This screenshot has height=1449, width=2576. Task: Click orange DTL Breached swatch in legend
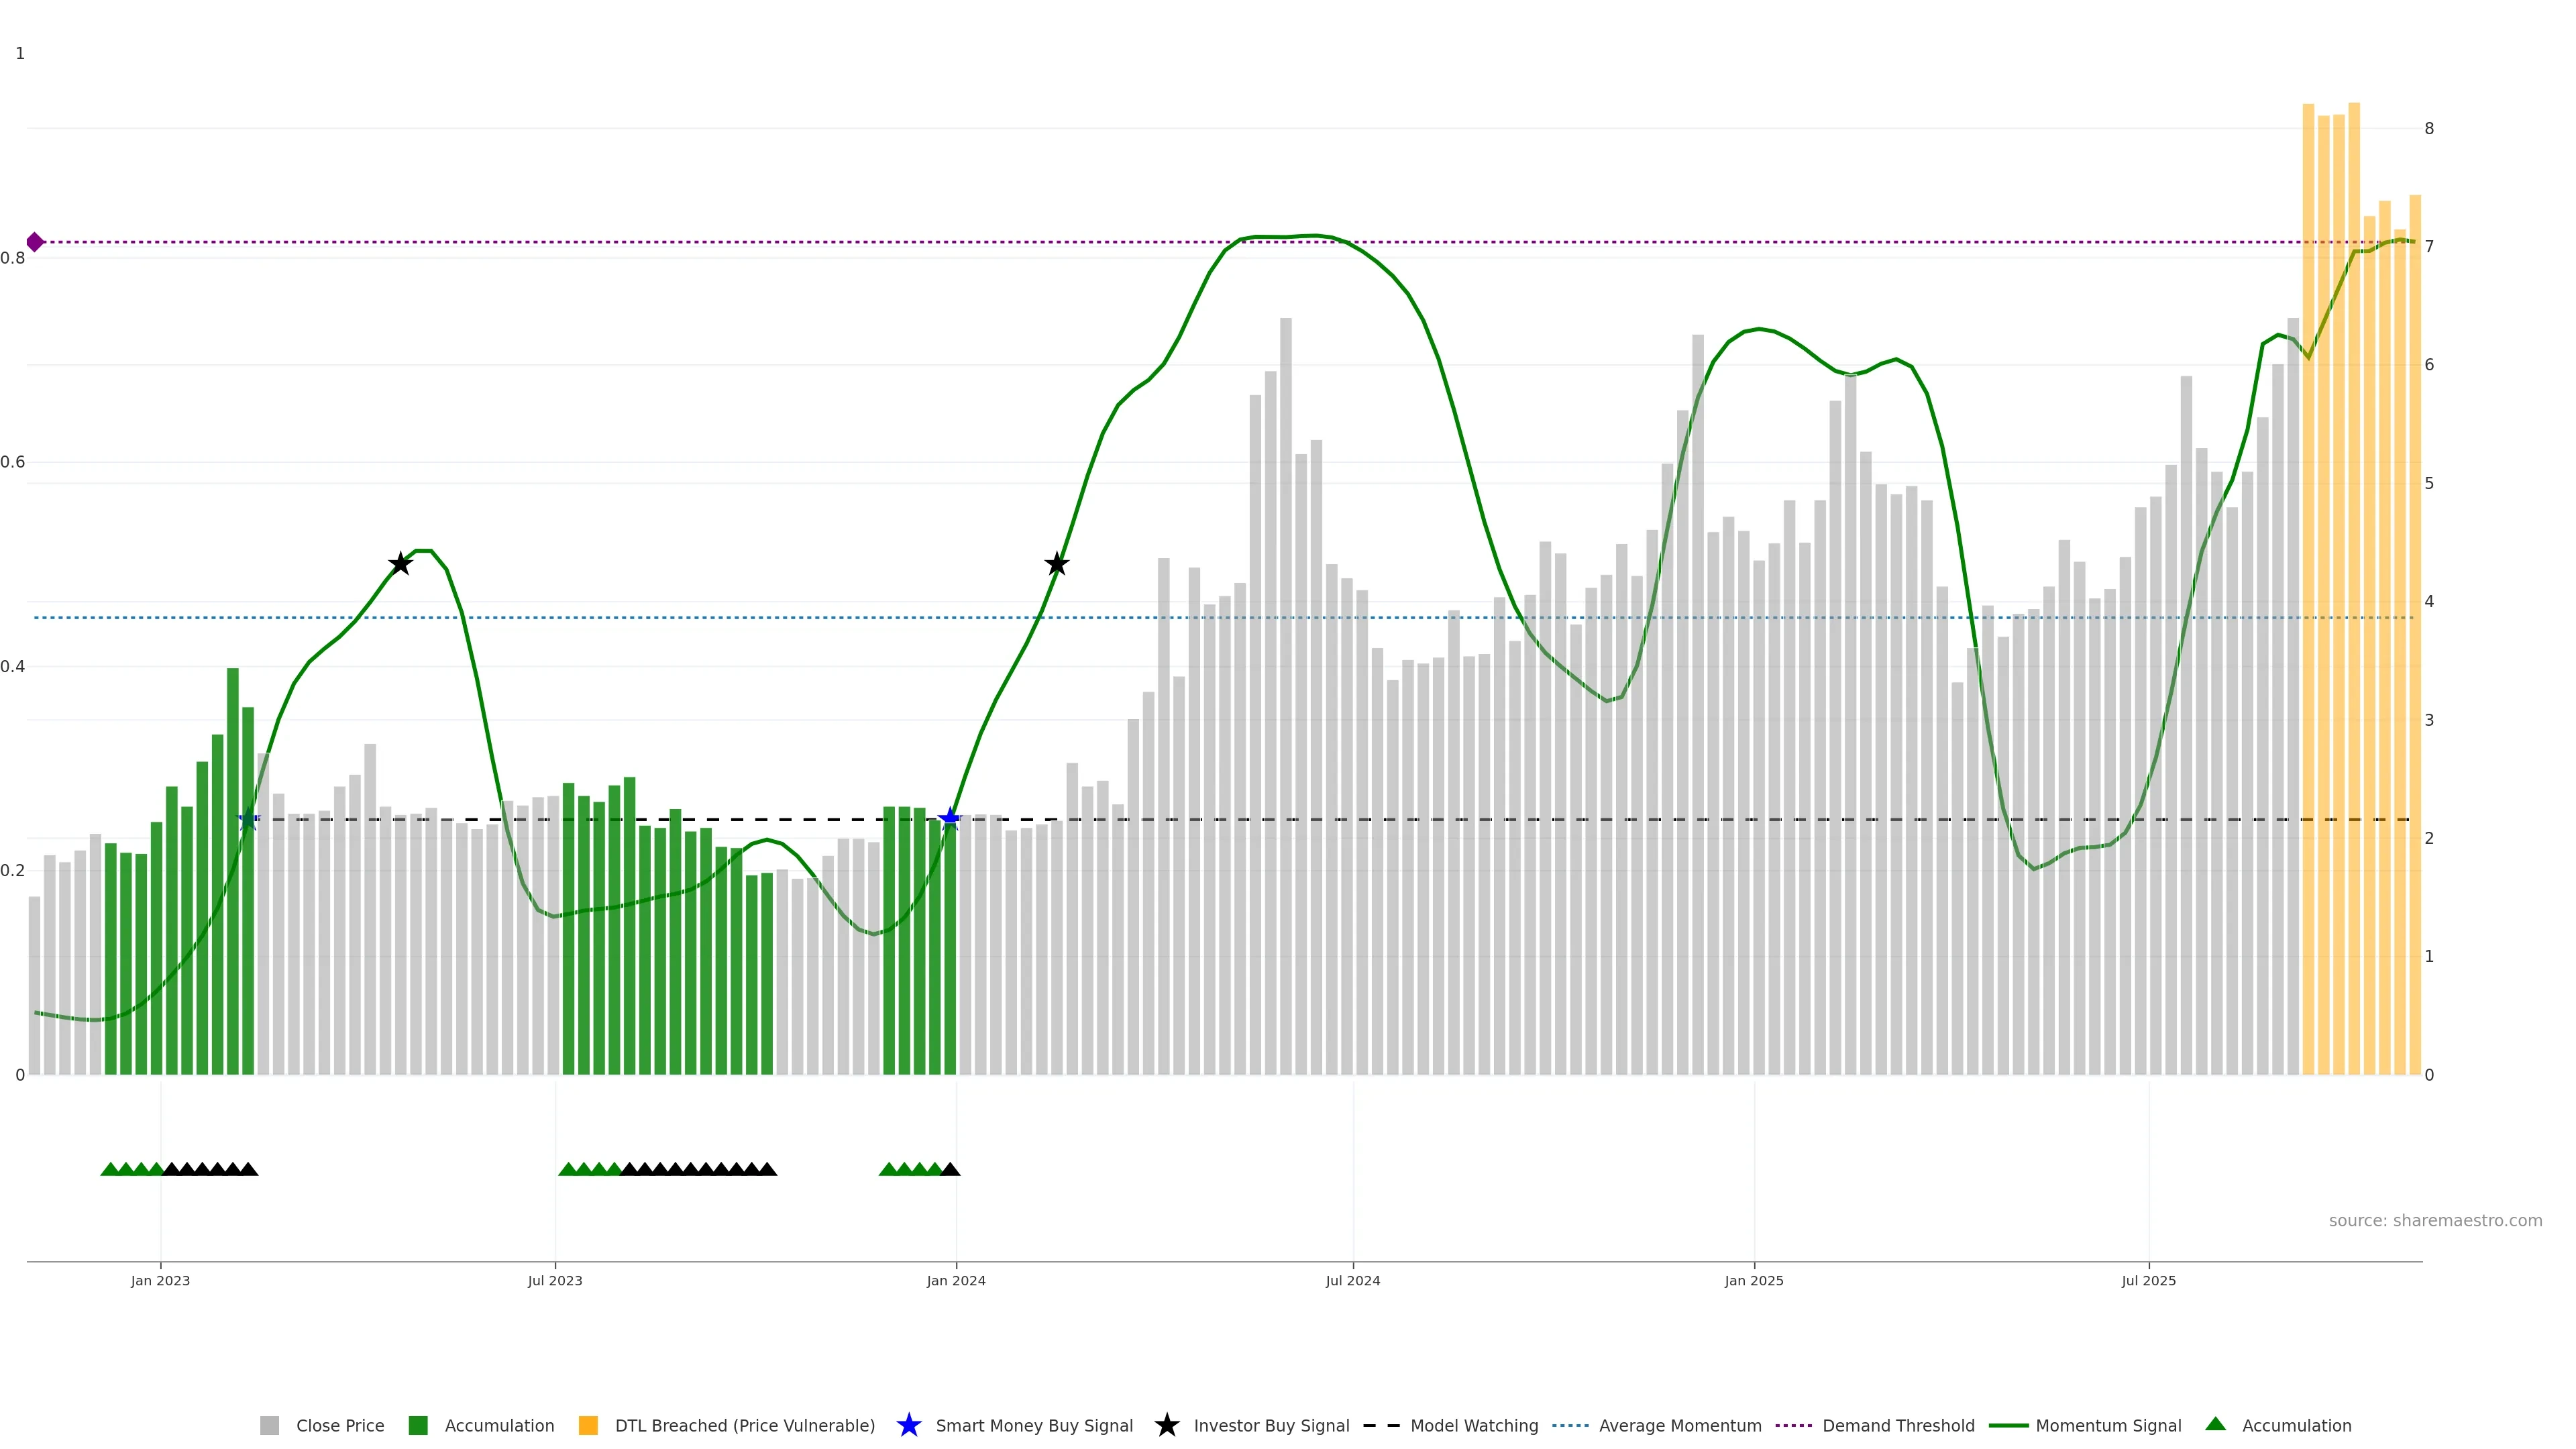coord(588,1425)
